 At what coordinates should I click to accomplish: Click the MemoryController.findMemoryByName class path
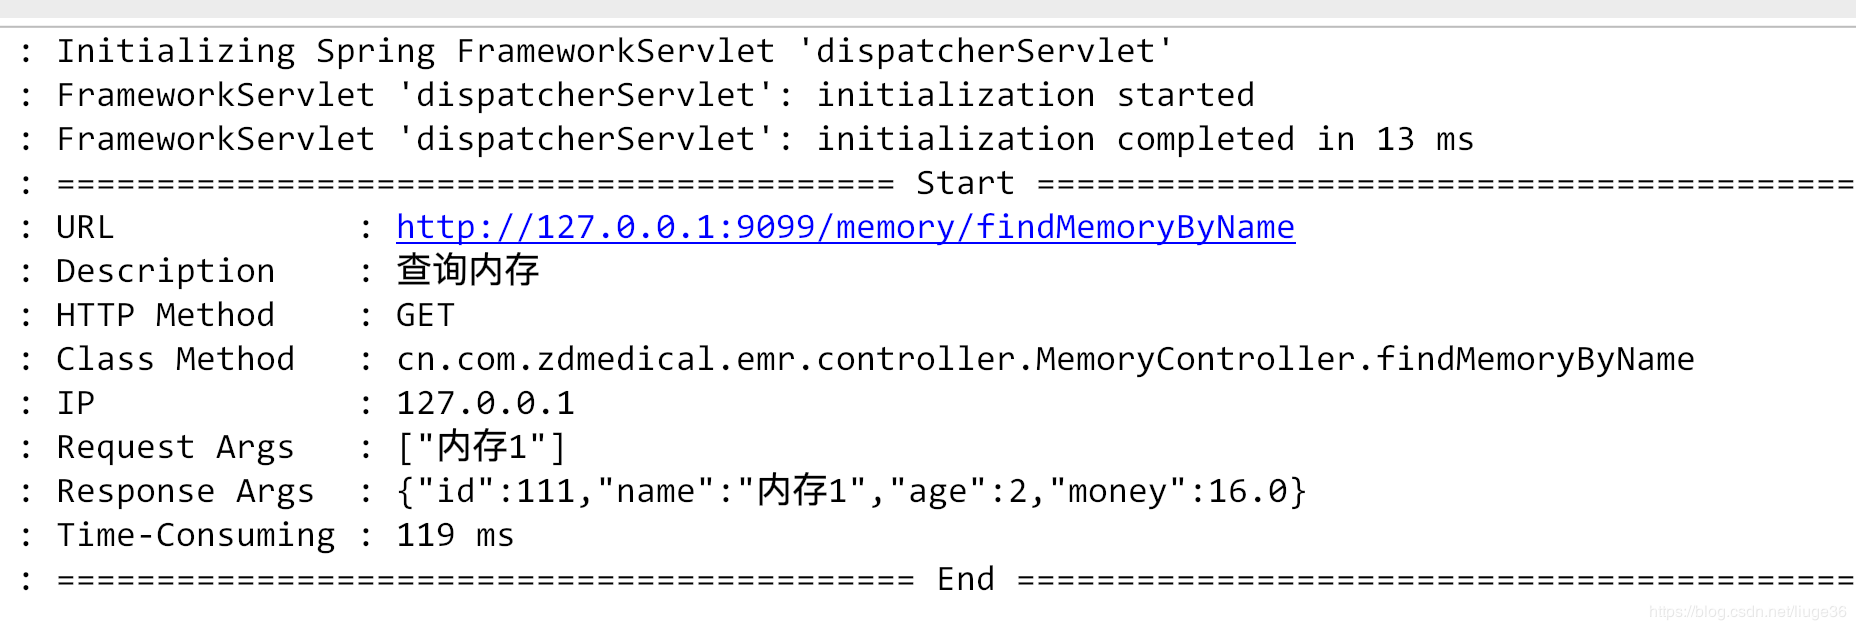pyautogui.click(x=1045, y=359)
